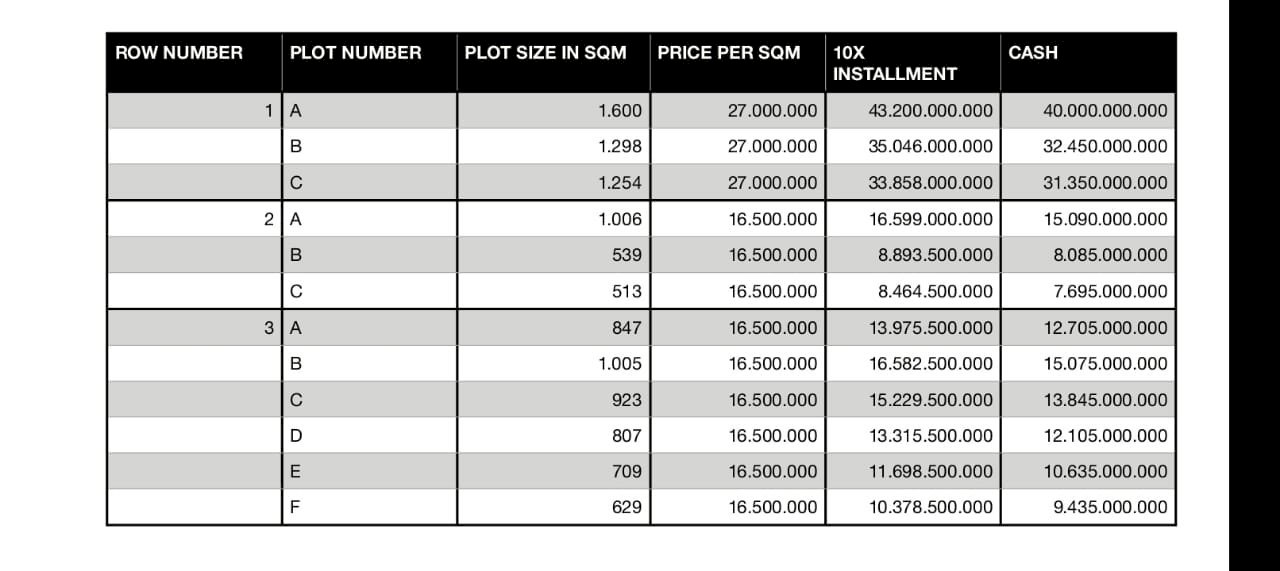Select installment value 43.200.000.000
Viewport: 1280px width, 571px height.
(930, 111)
